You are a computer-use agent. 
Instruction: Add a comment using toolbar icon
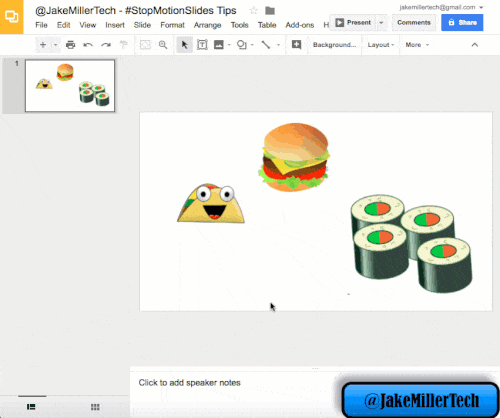tap(296, 44)
